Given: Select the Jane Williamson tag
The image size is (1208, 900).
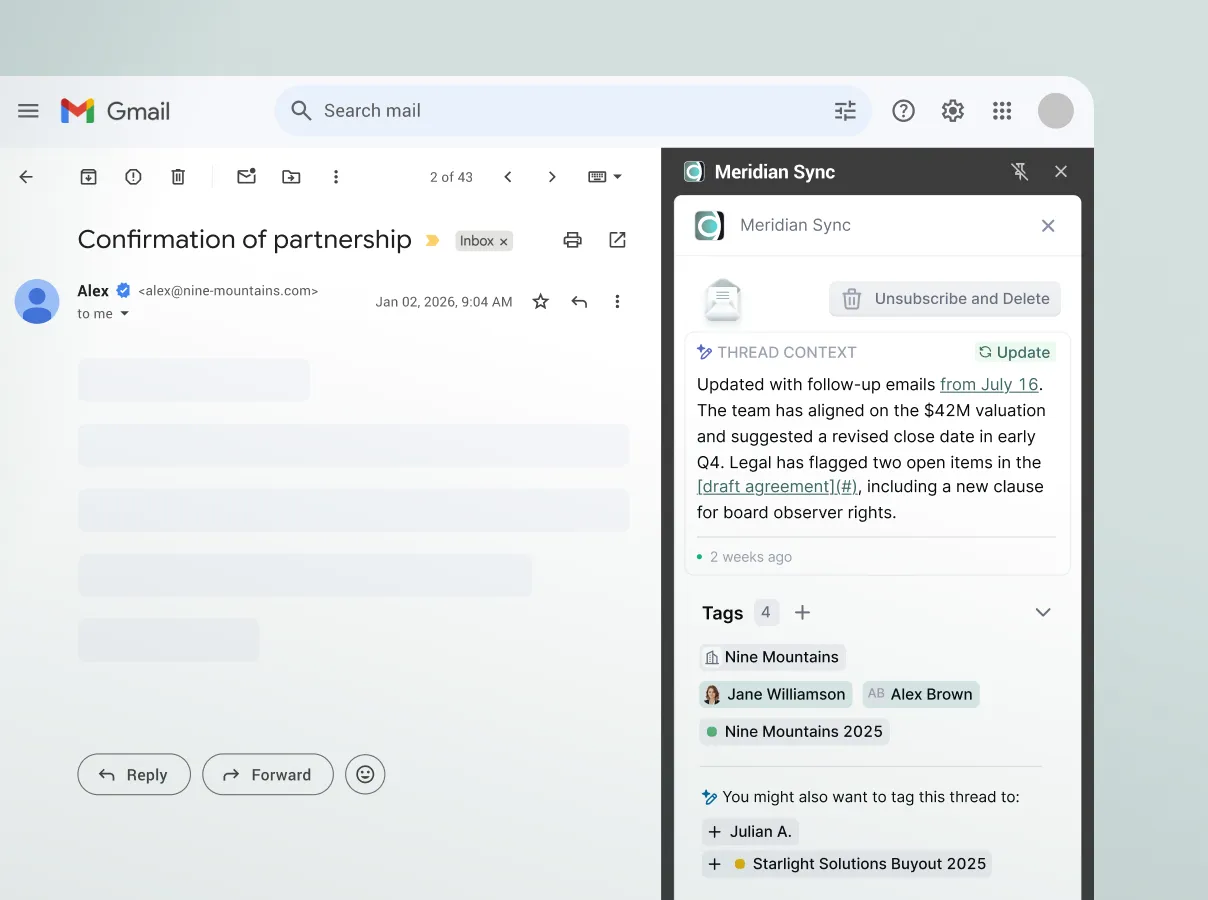Looking at the screenshot, I should click(x=775, y=694).
